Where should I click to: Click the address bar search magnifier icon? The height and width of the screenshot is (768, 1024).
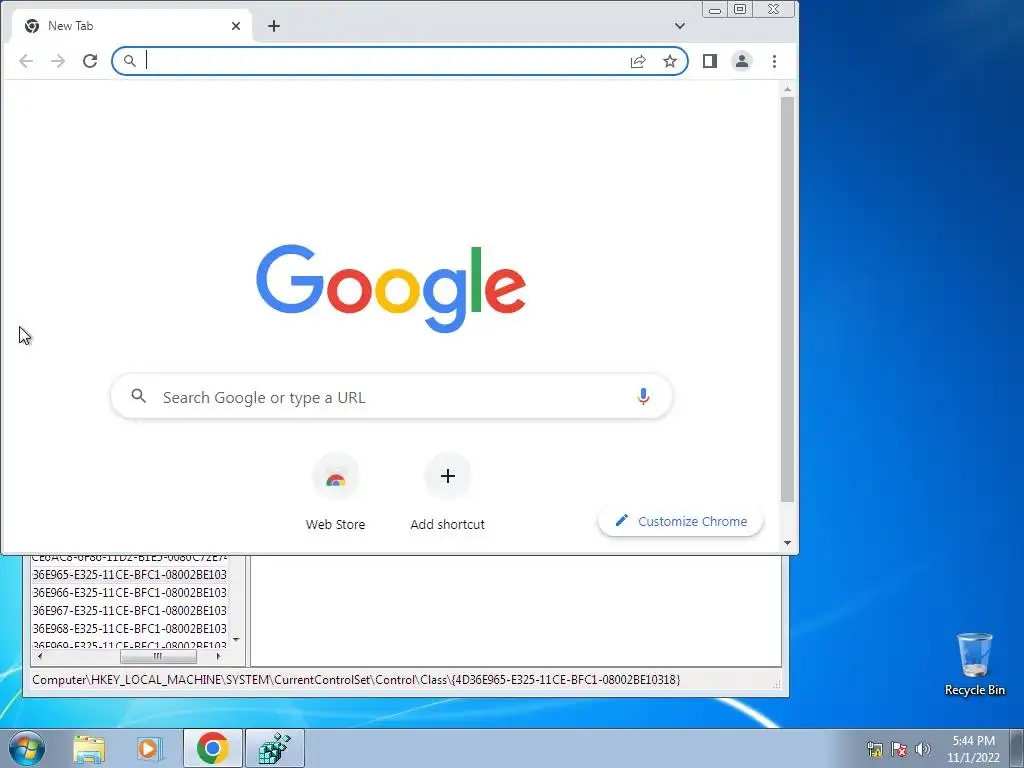[x=130, y=61]
